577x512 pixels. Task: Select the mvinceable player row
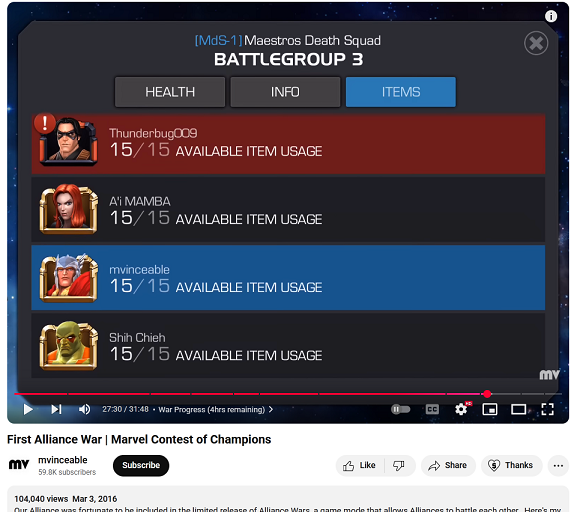point(288,278)
